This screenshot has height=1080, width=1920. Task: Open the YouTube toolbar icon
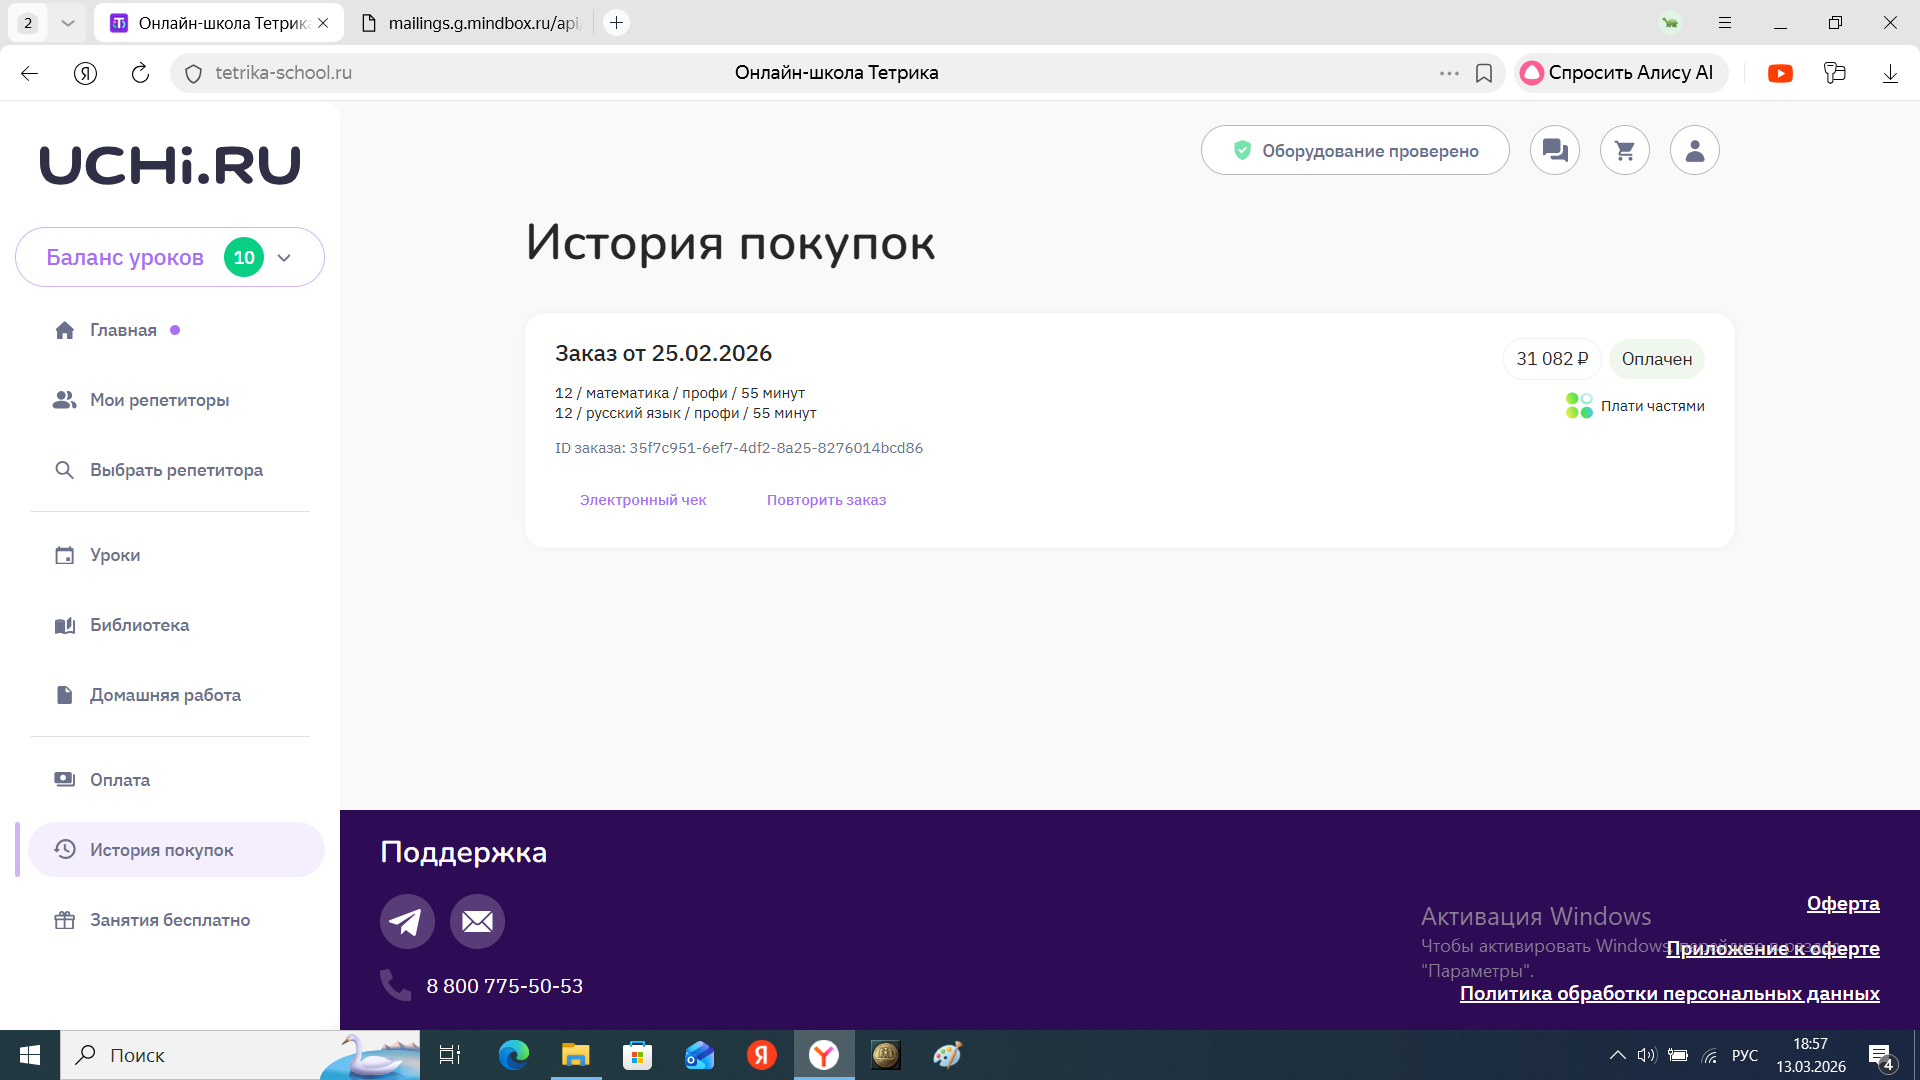[x=1780, y=73]
